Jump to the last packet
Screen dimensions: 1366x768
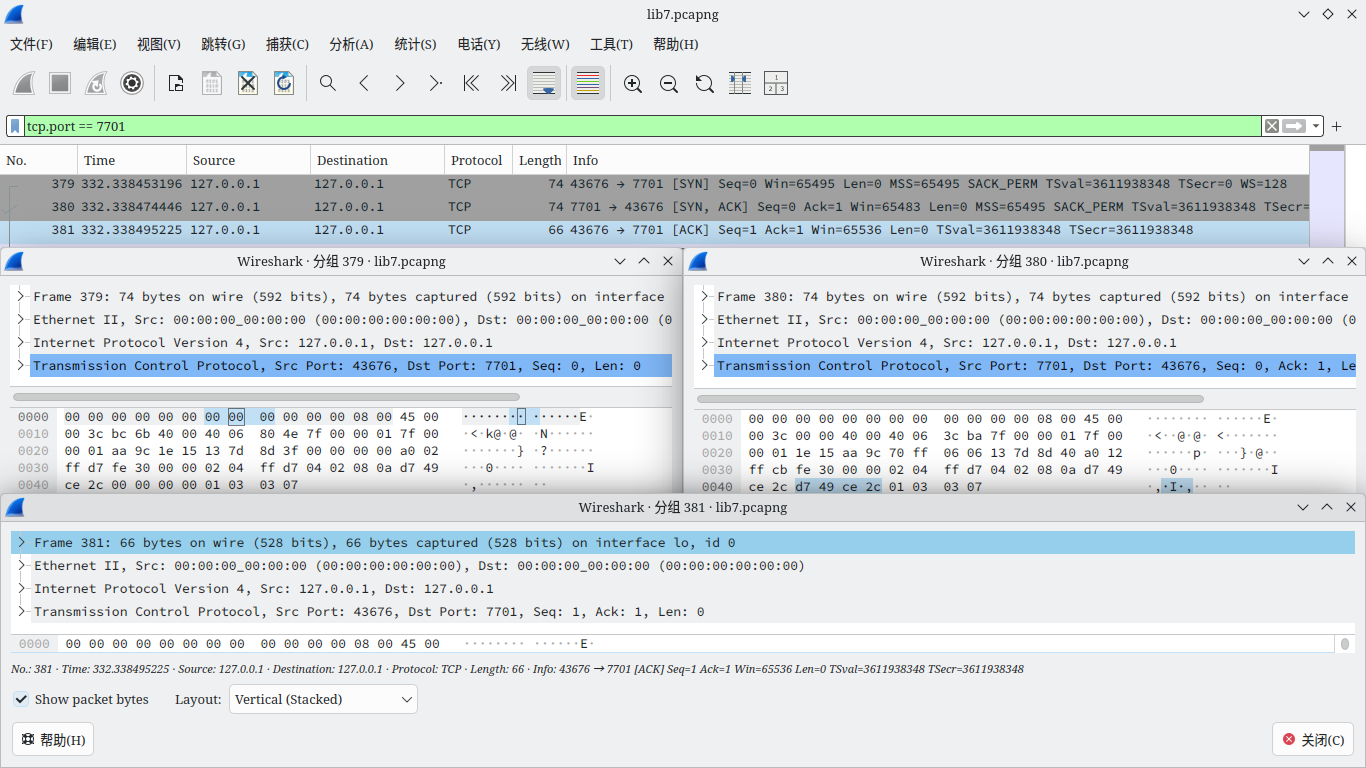508,83
